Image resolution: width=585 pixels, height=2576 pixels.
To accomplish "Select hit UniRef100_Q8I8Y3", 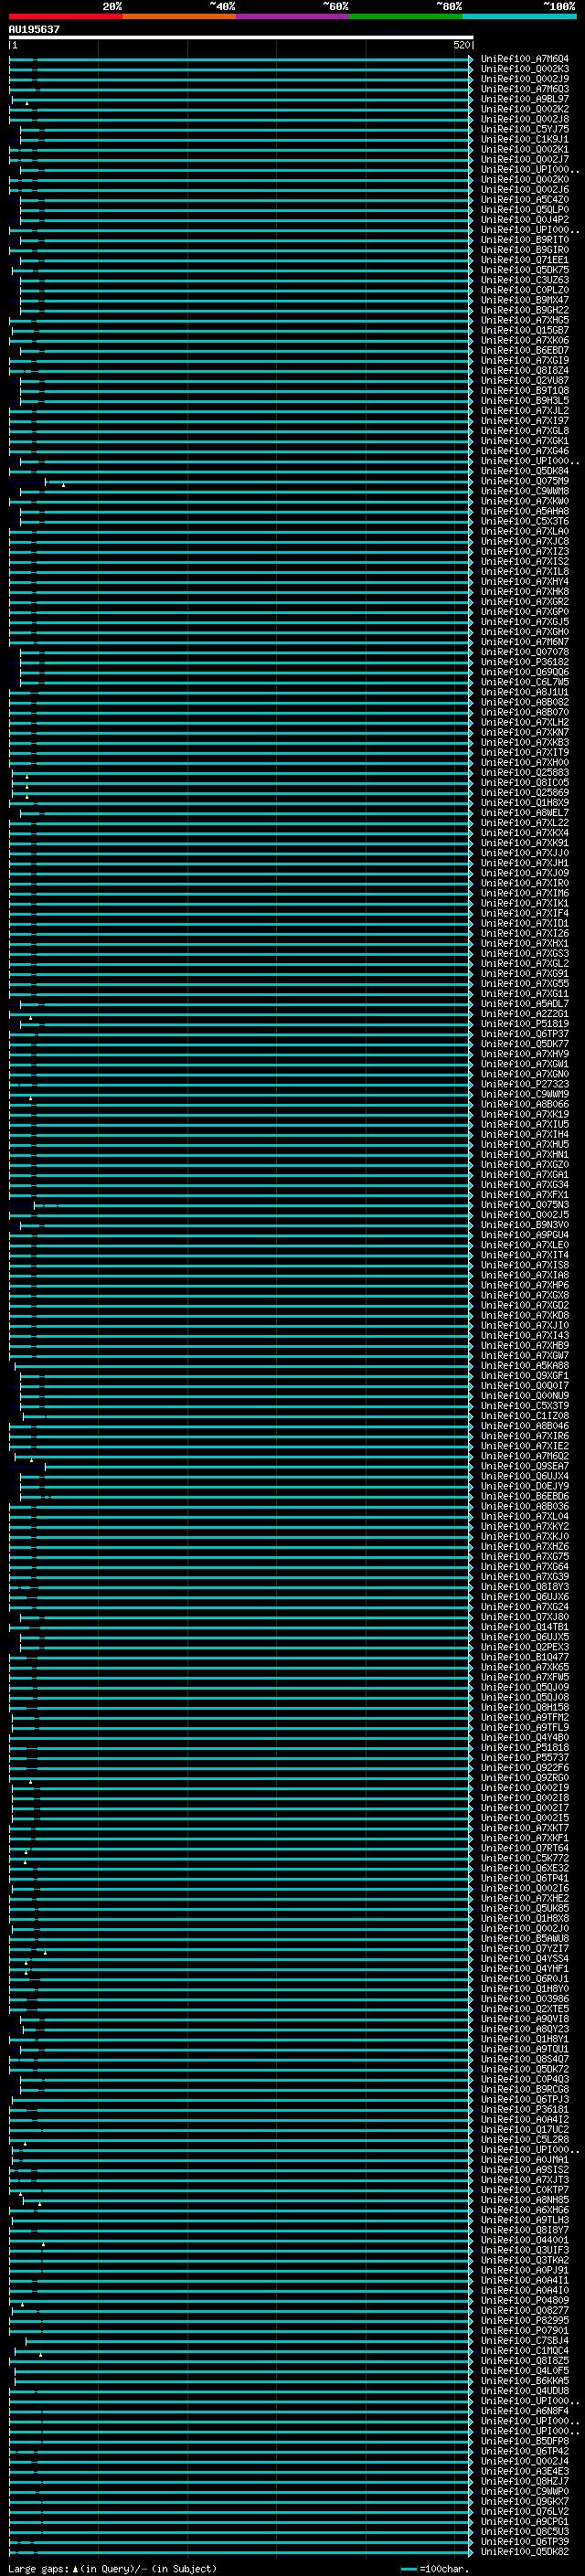I will tap(525, 1587).
